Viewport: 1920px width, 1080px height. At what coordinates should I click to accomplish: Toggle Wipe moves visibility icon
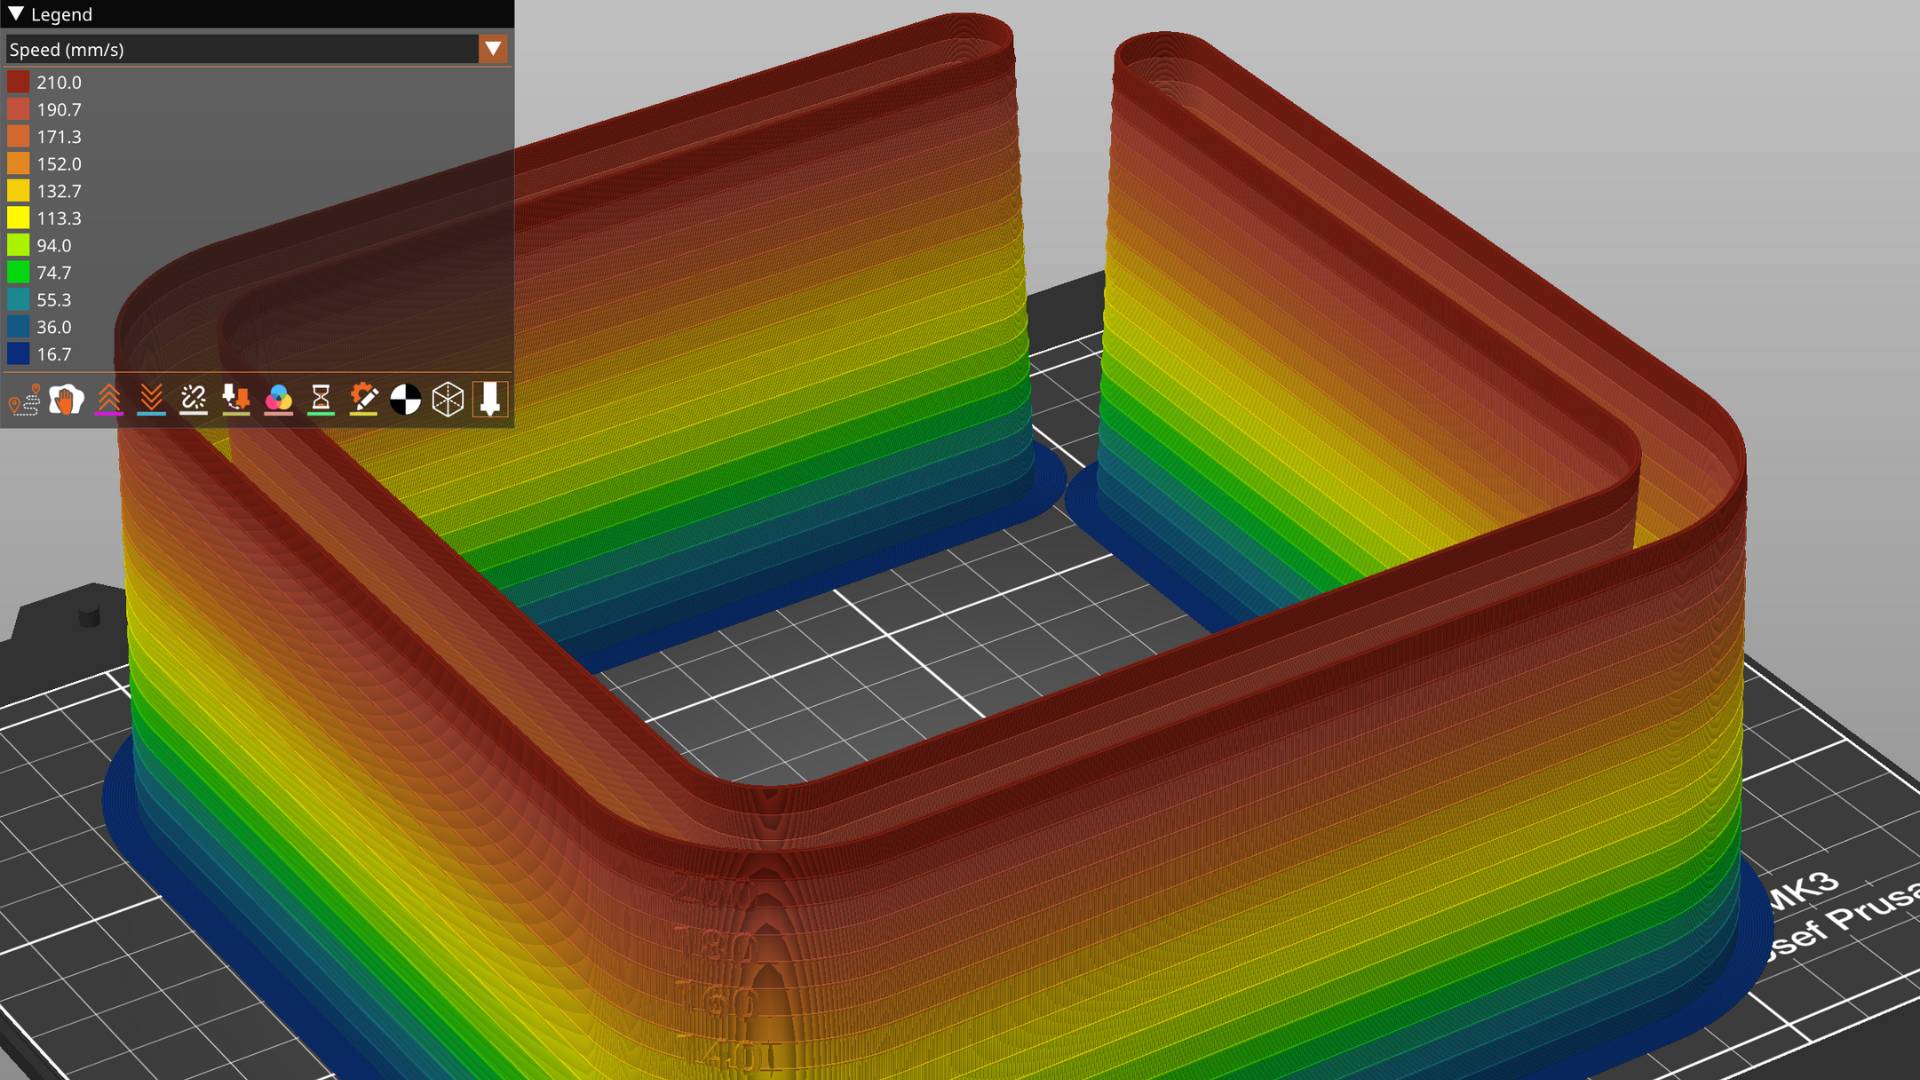pos(66,400)
